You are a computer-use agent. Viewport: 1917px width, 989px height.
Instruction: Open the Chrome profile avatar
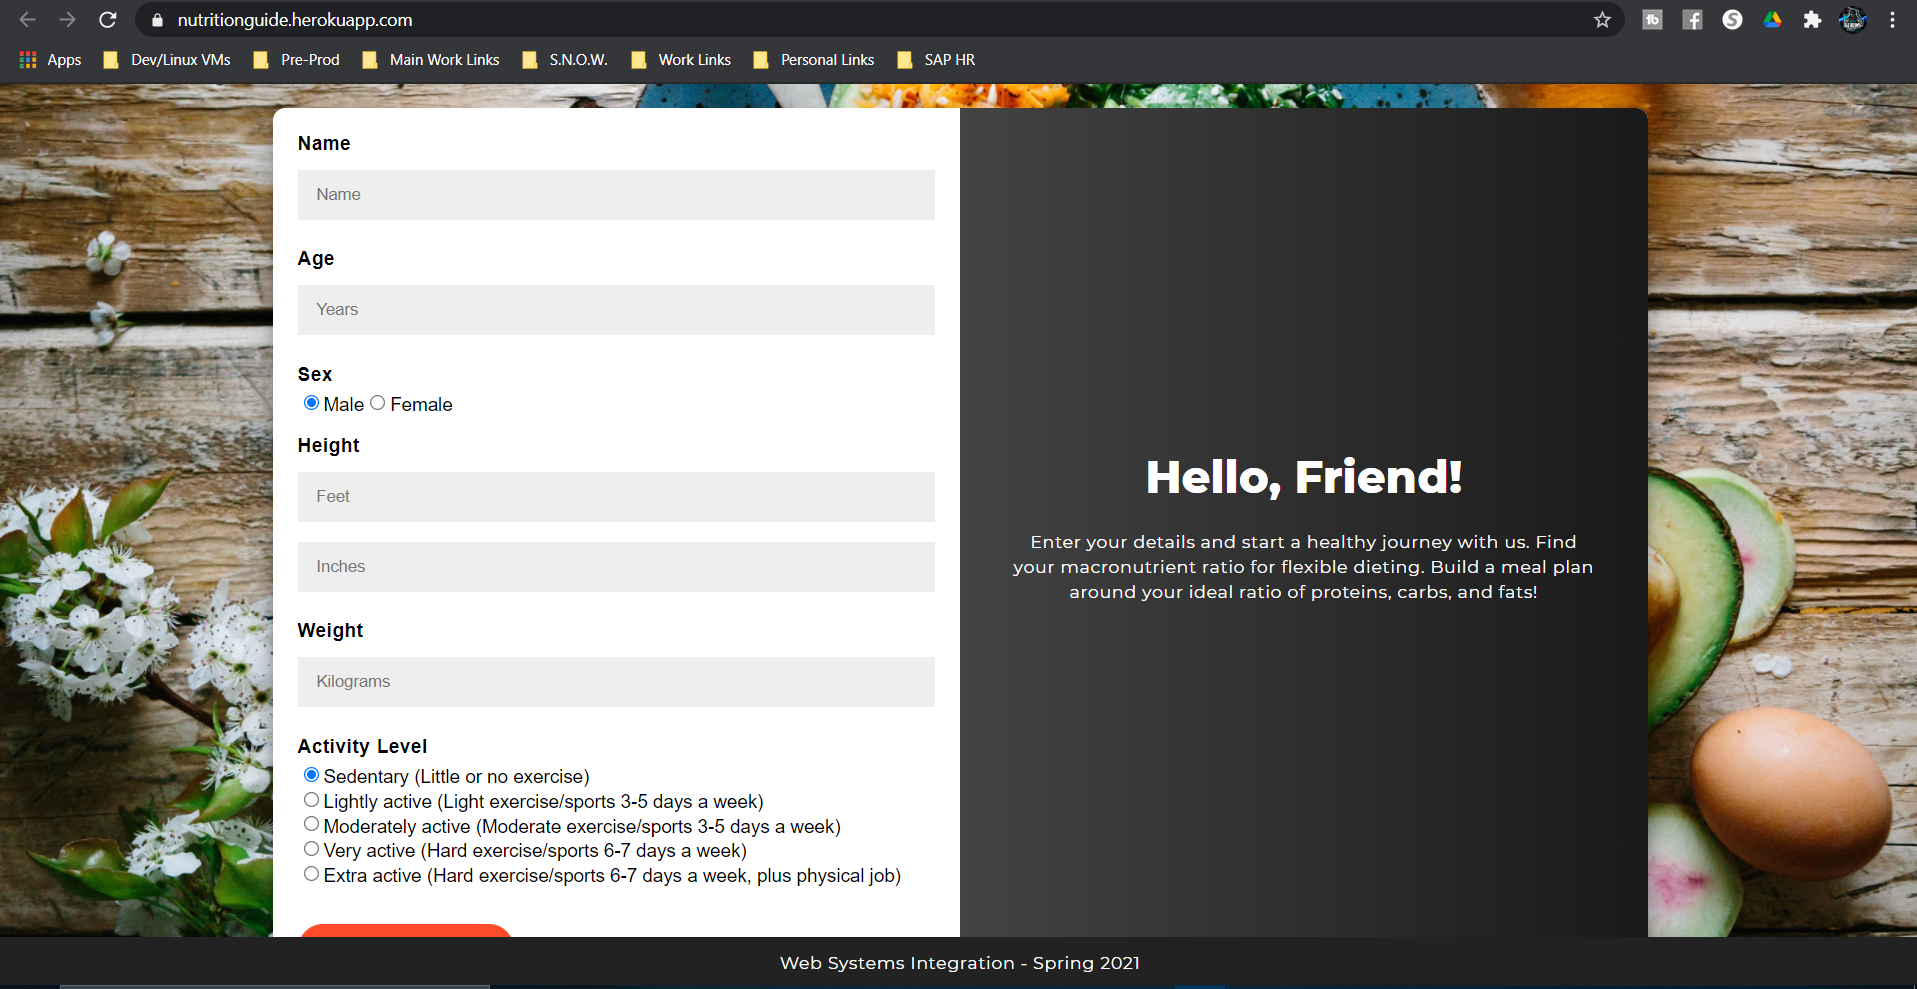pos(1852,20)
